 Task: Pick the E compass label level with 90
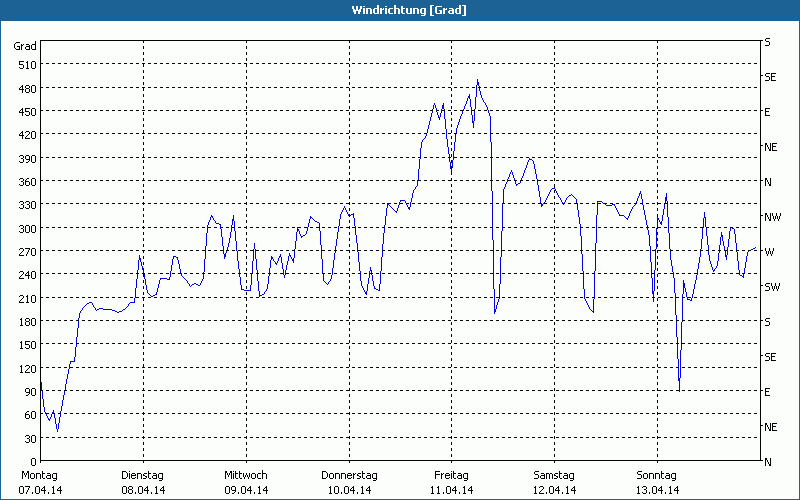pyautogui.click(x=767, y=392)
